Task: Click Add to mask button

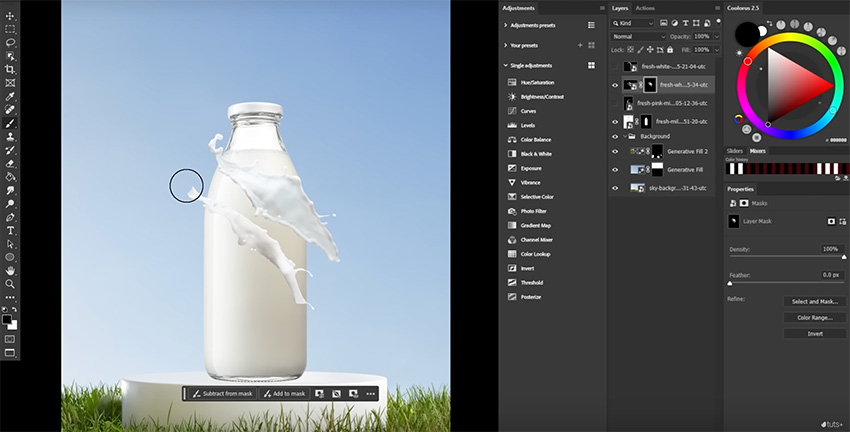Action: [x=284, y=394]
